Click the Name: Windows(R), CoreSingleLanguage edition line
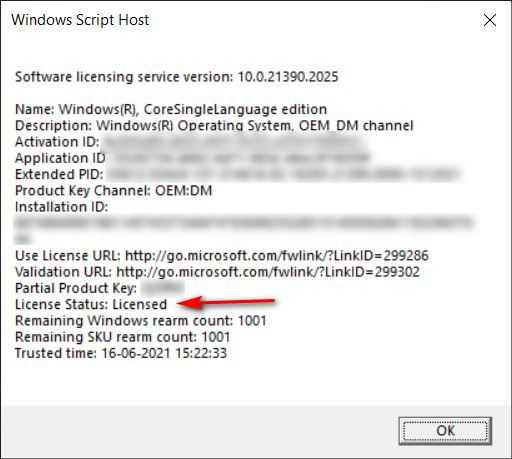 [171, 109]
